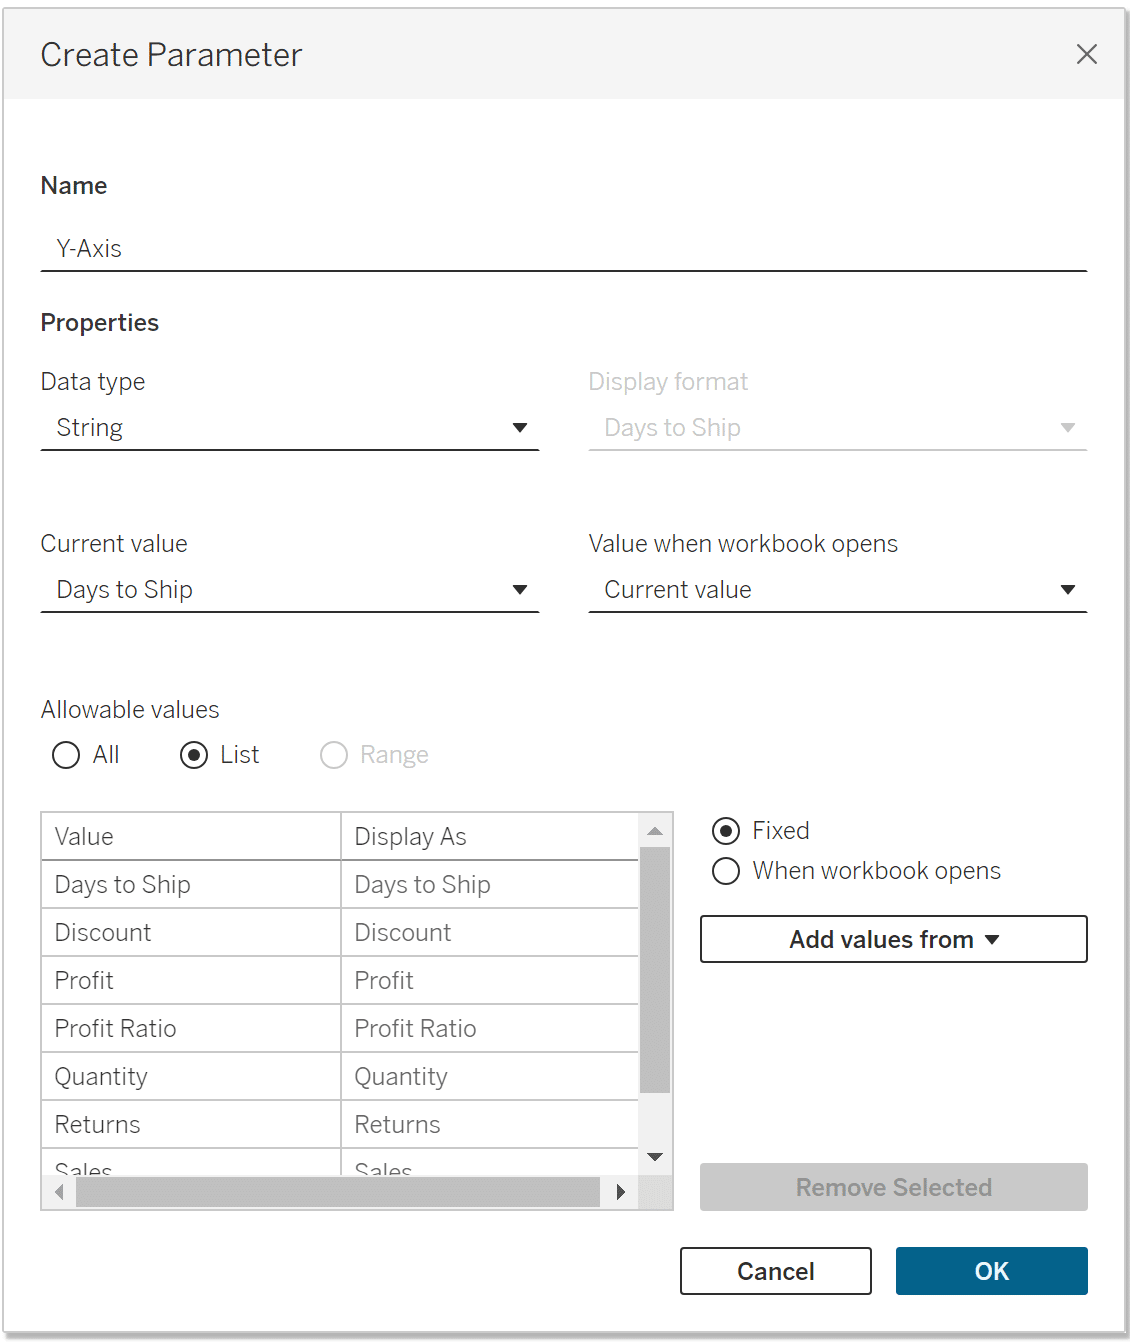Click the list scroll left arrow

(x=59, y=1192)
